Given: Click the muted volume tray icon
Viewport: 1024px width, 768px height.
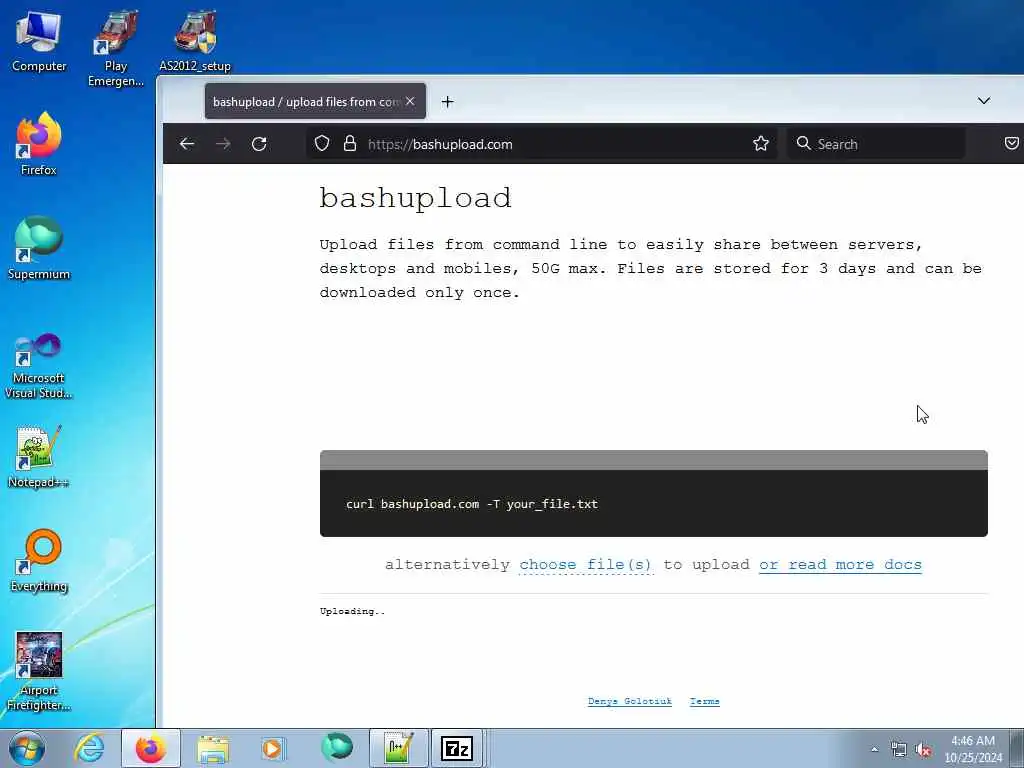Looking at the screenshot, I should 923,749.
